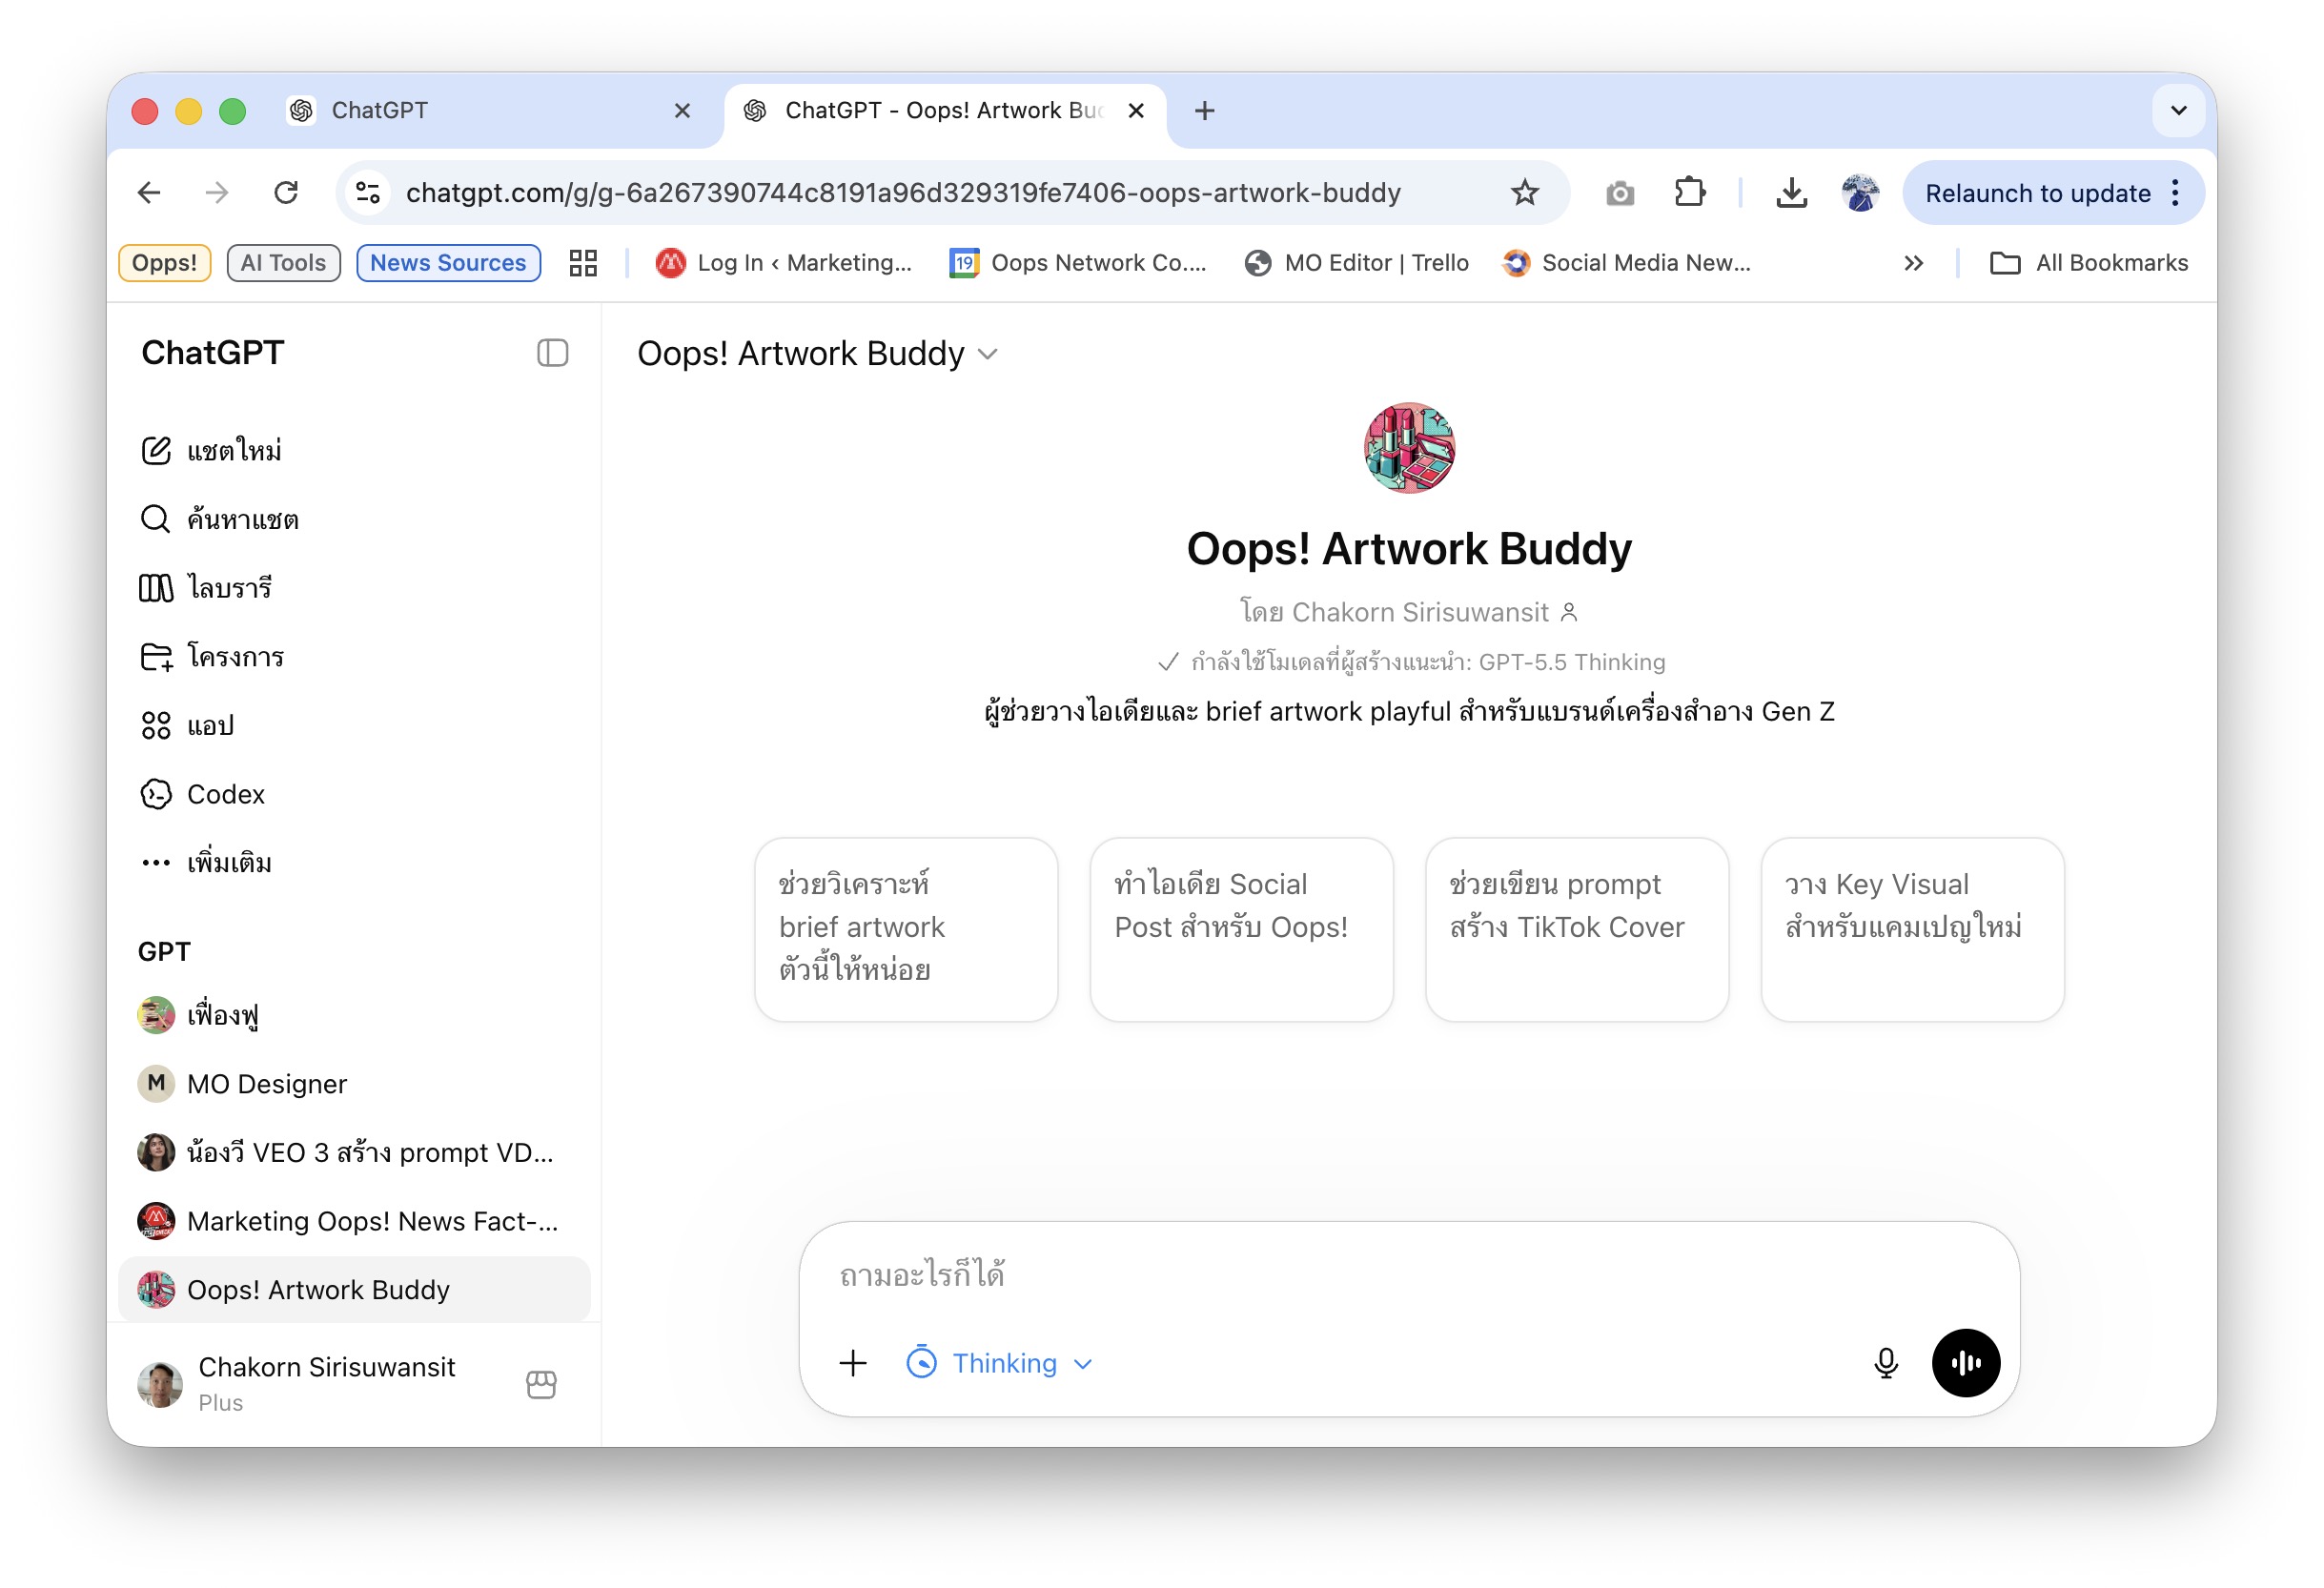Click the browser back arrow
The height and width of the screenshot is (1588, 2324).
(149, 192)
